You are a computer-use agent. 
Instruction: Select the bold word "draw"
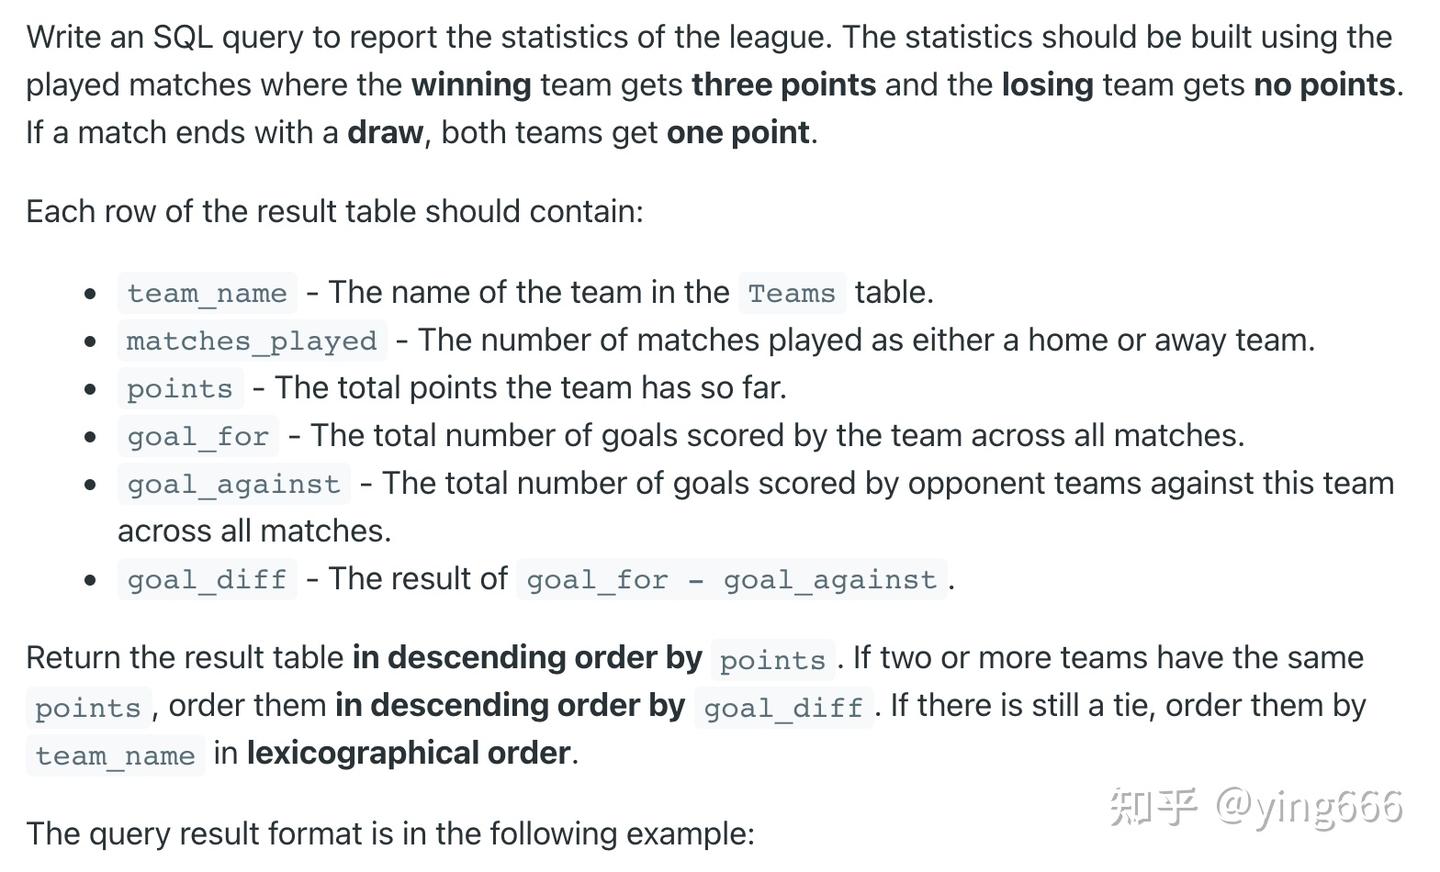click(x=385, y=133)
